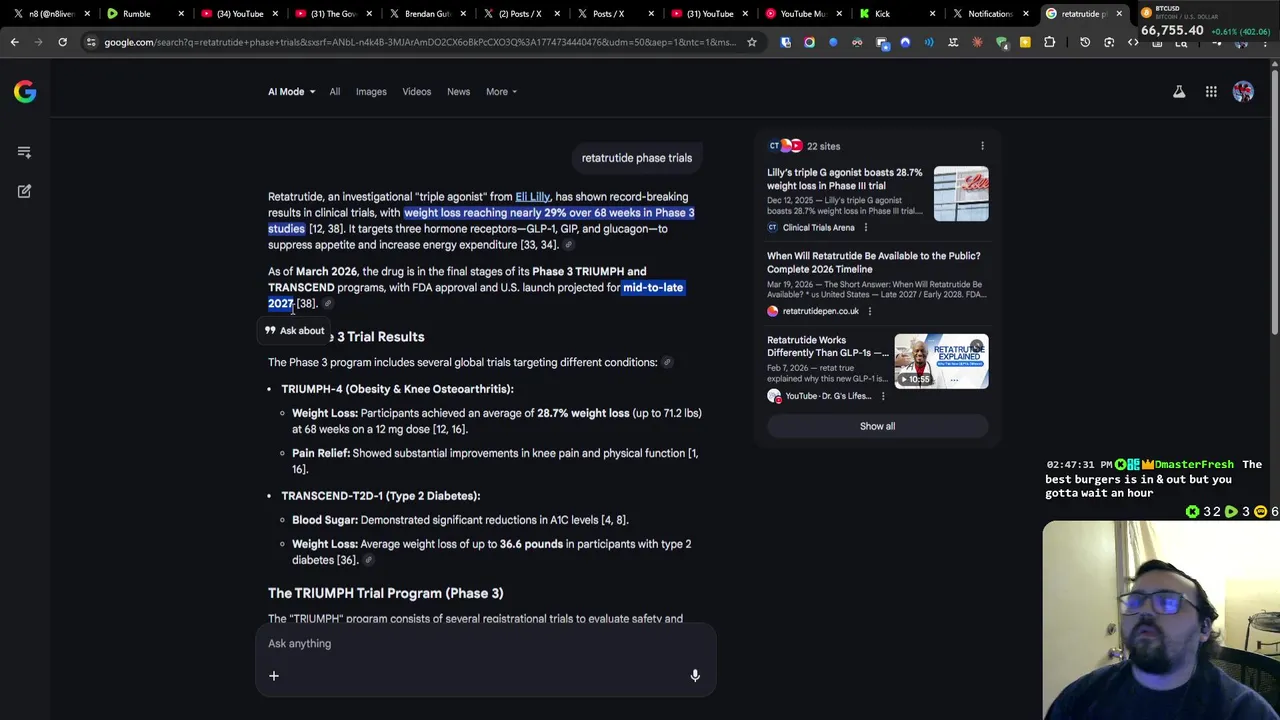Viewport: 1280px width, 720px height.
Task: Switch to the All search tab
Action: pyautogui.click(x=335, y=92)
